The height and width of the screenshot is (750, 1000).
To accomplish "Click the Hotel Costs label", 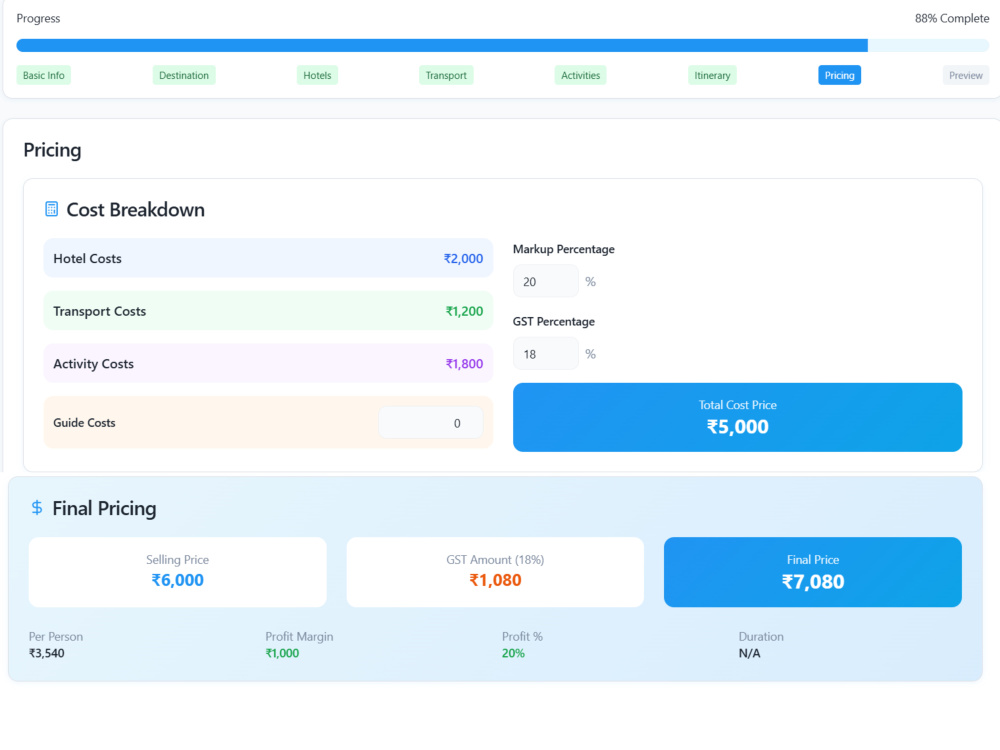I will coord(87,258).
